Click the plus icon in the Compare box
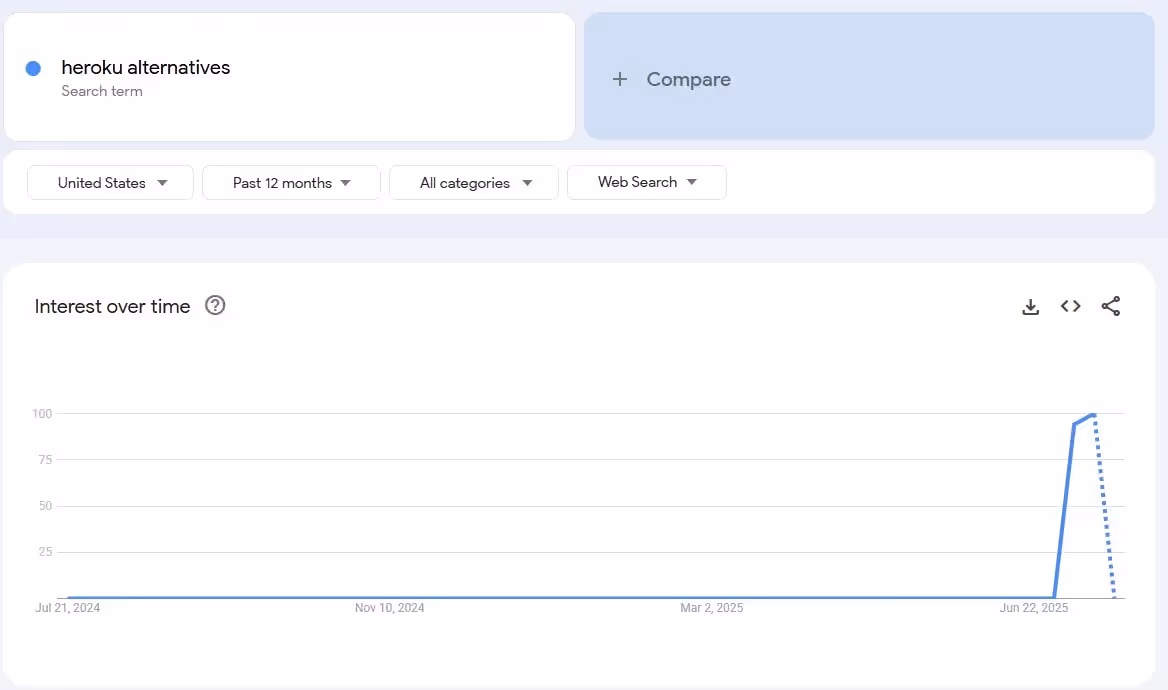 pyautogui.click(x=620, y=78)
